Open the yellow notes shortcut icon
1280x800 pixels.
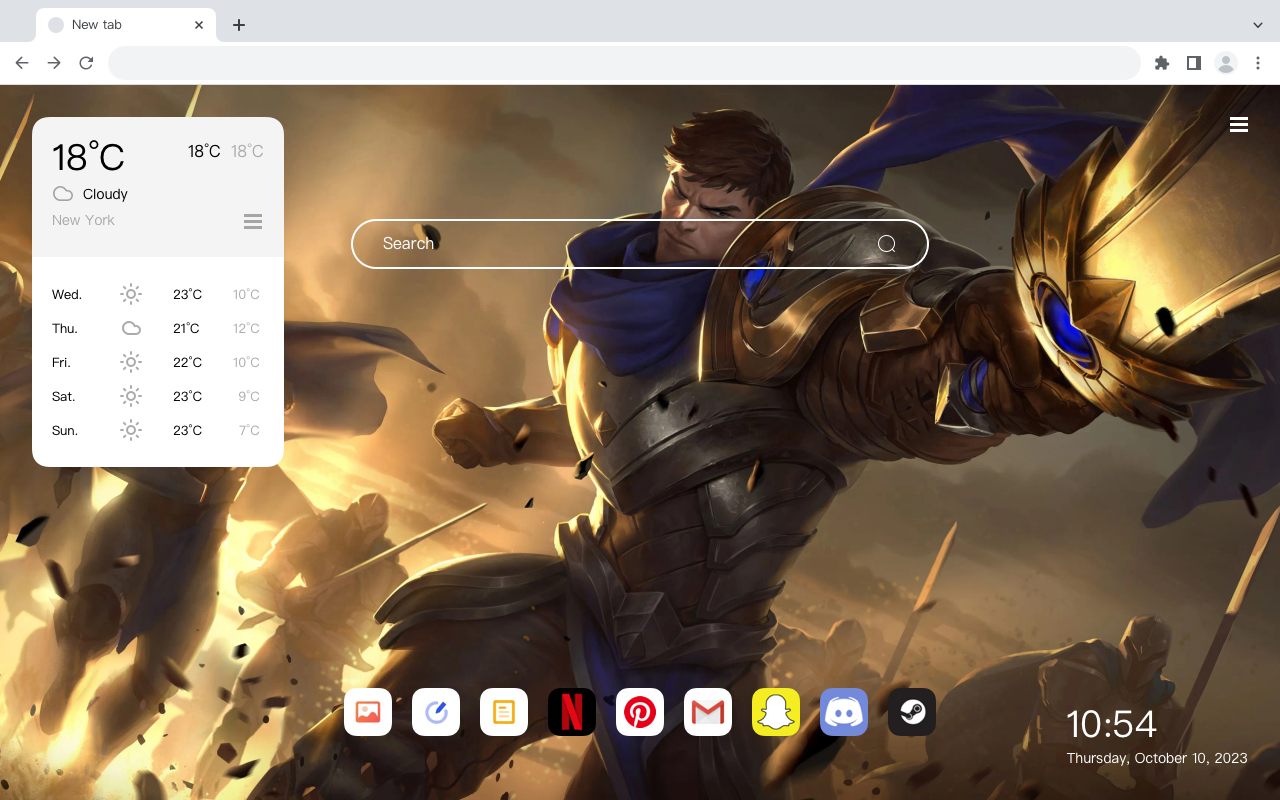coord(504,712)
